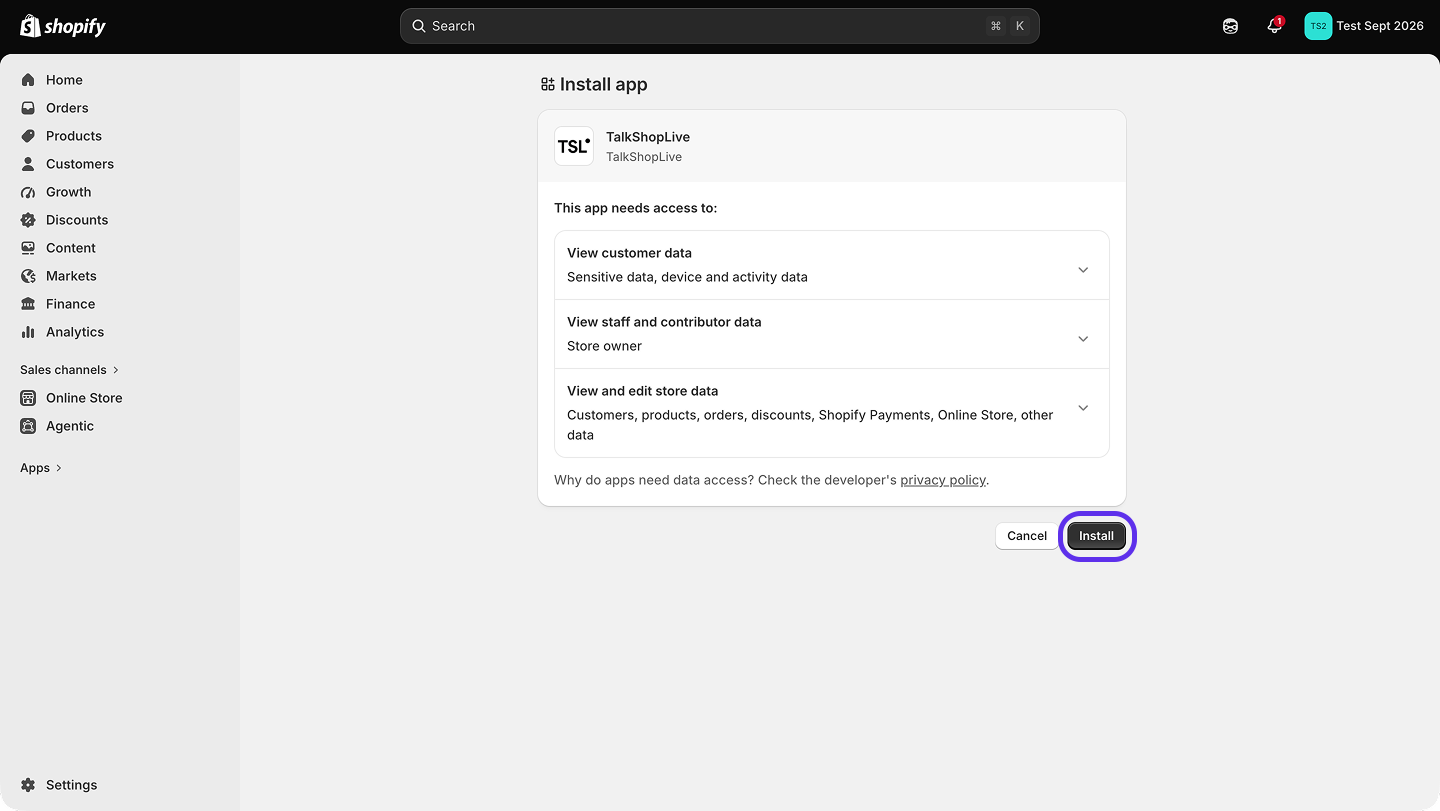
Task: Click the Shopify logo
Action: click(63, 26)
